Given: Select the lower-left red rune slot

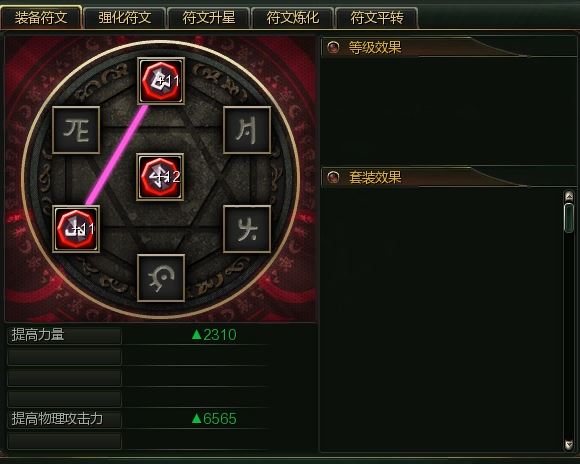Looking at the screenshot, I should tap(76, 229).
